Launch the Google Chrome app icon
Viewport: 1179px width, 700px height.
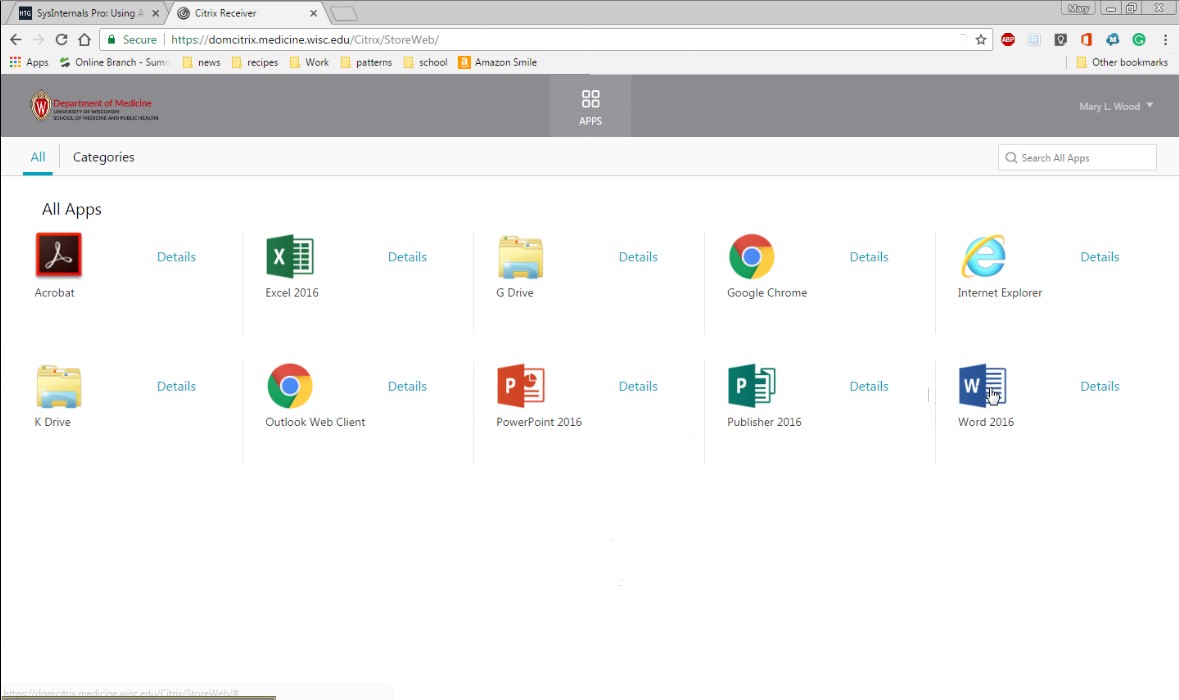[x=751, y=256]
